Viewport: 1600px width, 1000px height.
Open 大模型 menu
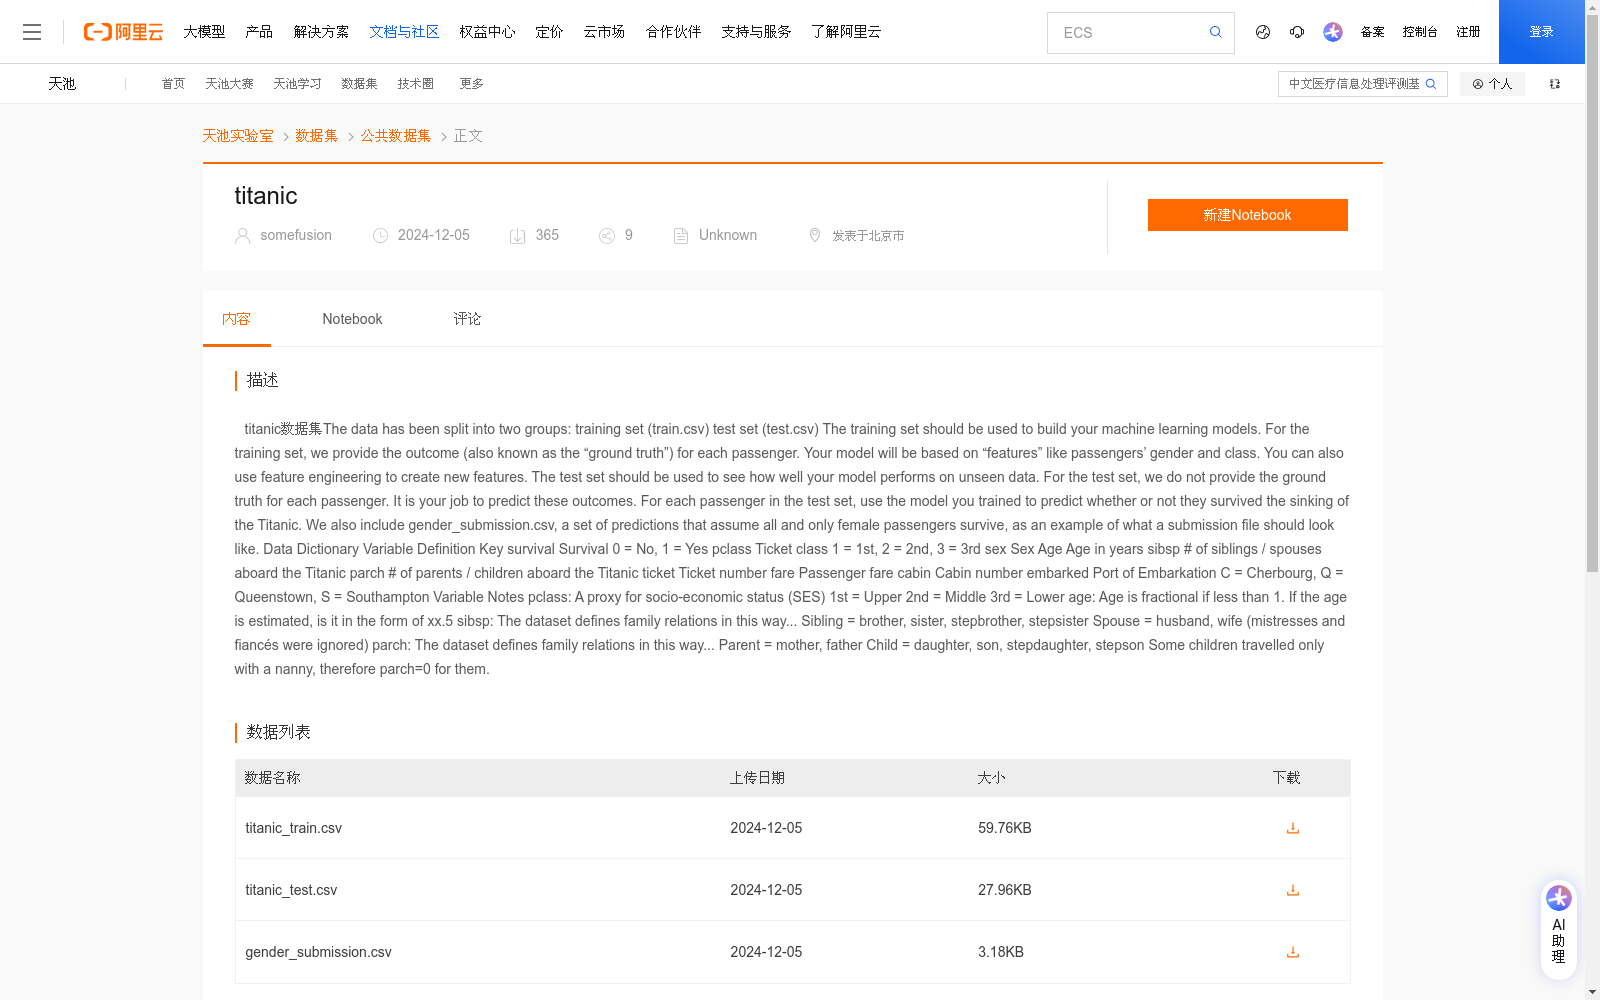click(204, 32)
